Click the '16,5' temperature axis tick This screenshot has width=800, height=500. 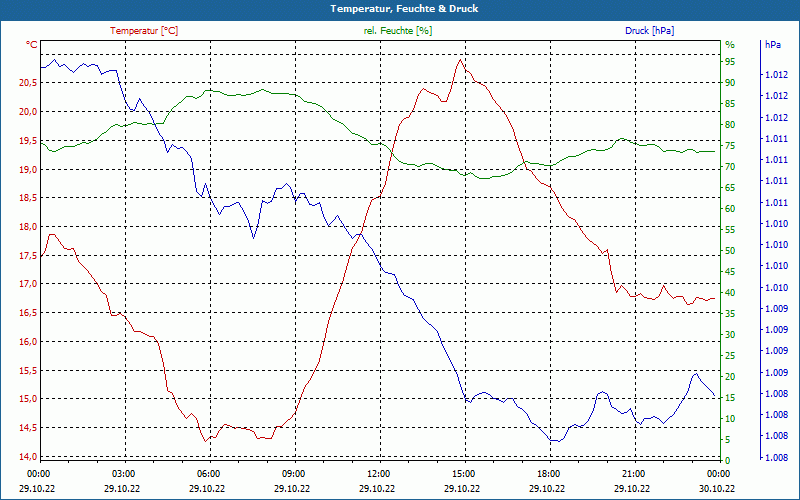click(x=28, y=313)
